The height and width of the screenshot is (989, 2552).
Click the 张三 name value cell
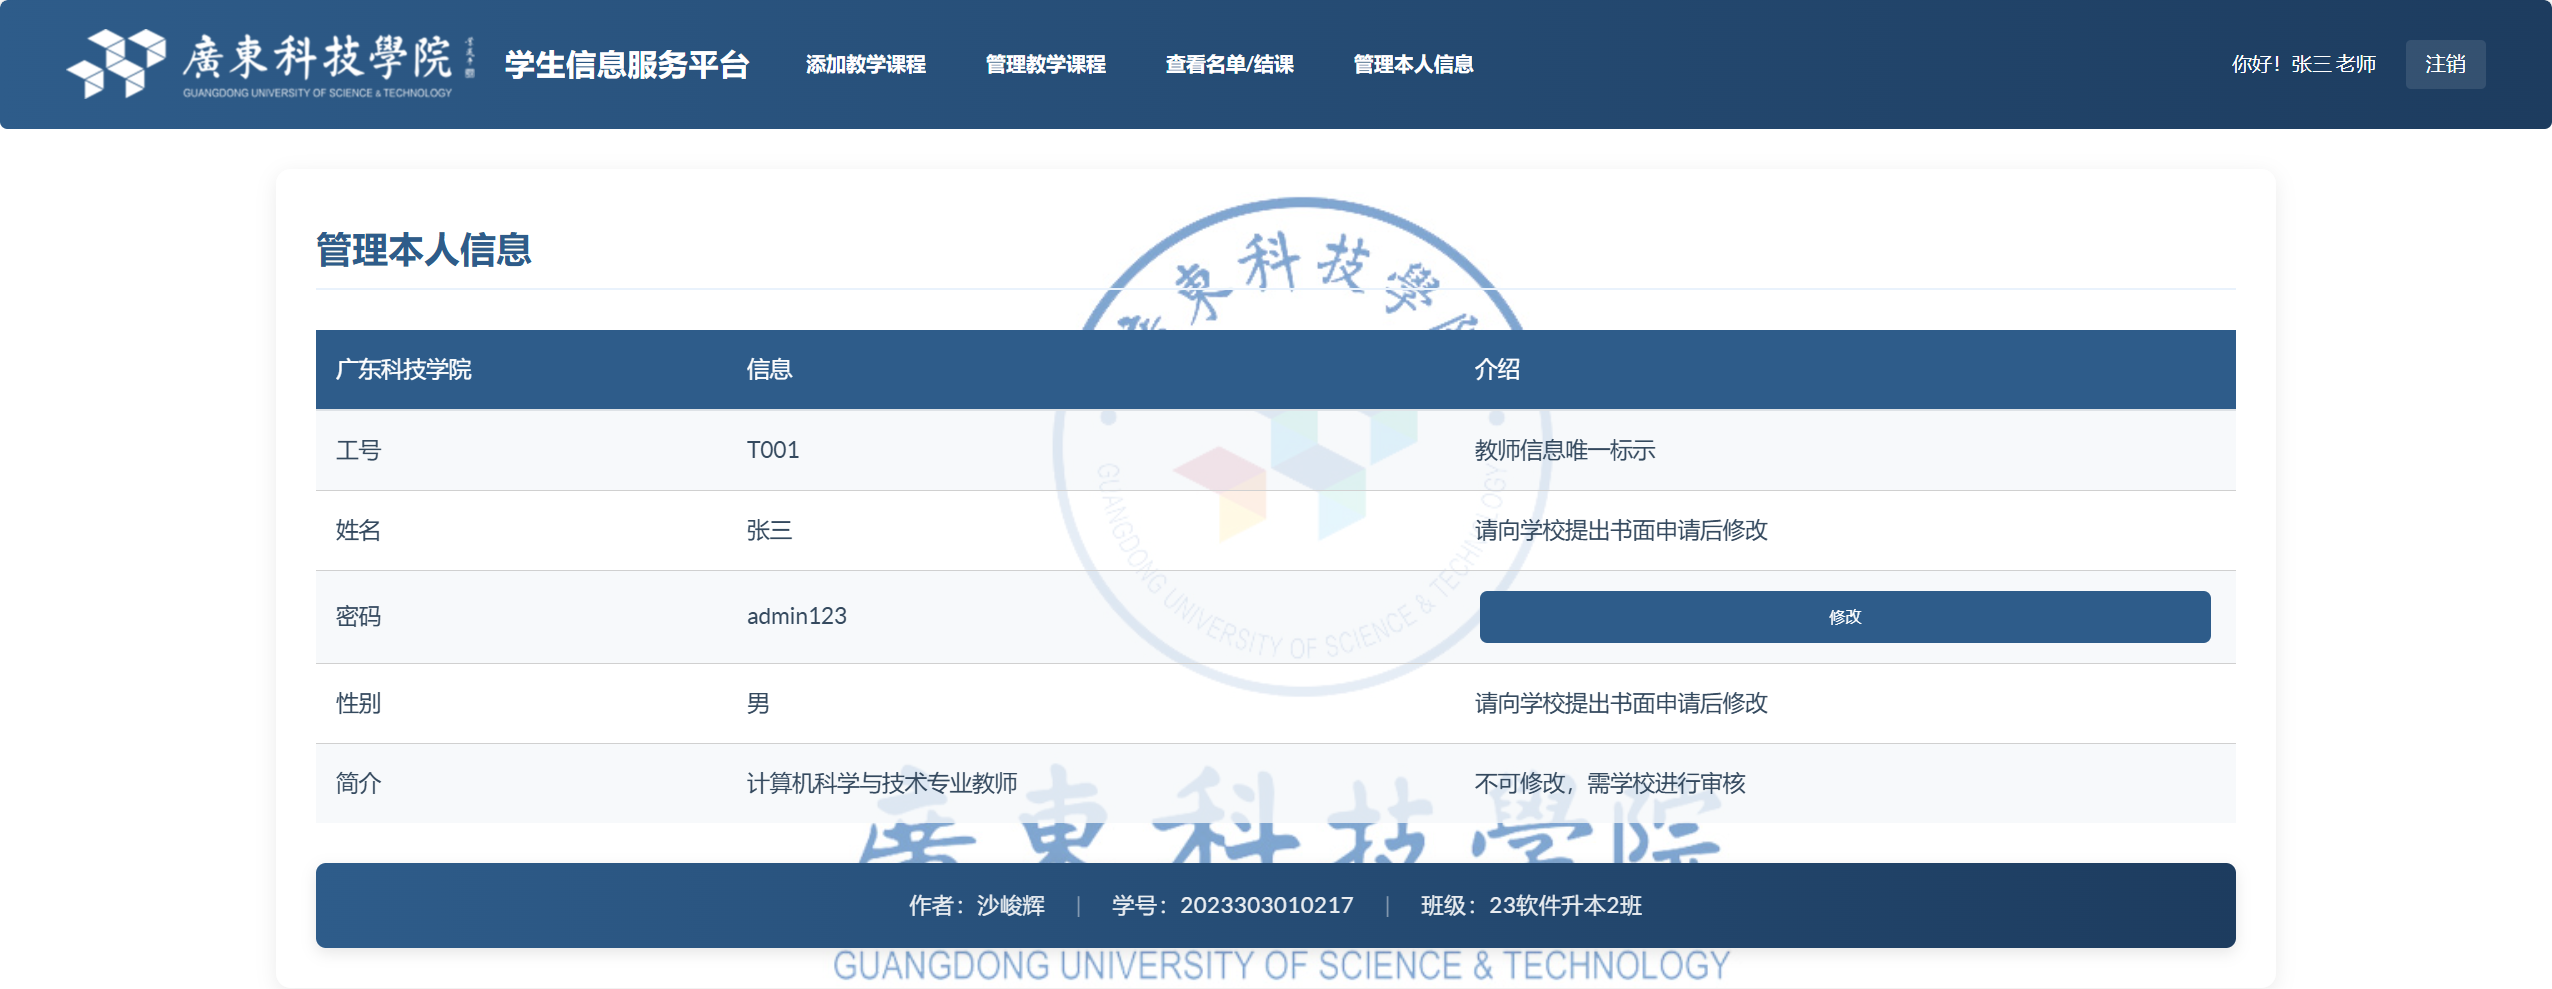769,530
